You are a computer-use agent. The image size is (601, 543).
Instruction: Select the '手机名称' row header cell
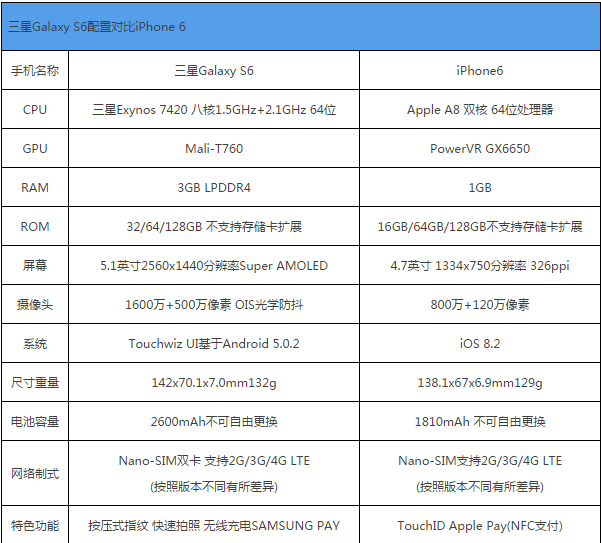[x=35, y=71]
